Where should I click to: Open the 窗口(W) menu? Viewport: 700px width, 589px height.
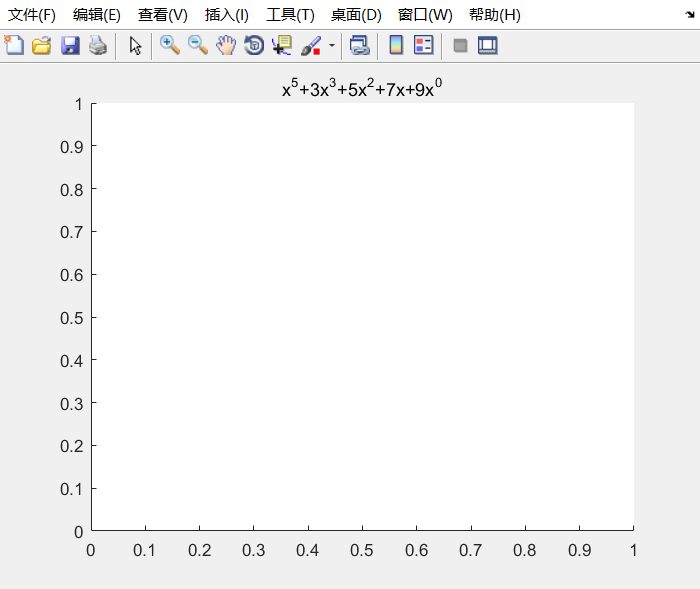pos(425,15)
